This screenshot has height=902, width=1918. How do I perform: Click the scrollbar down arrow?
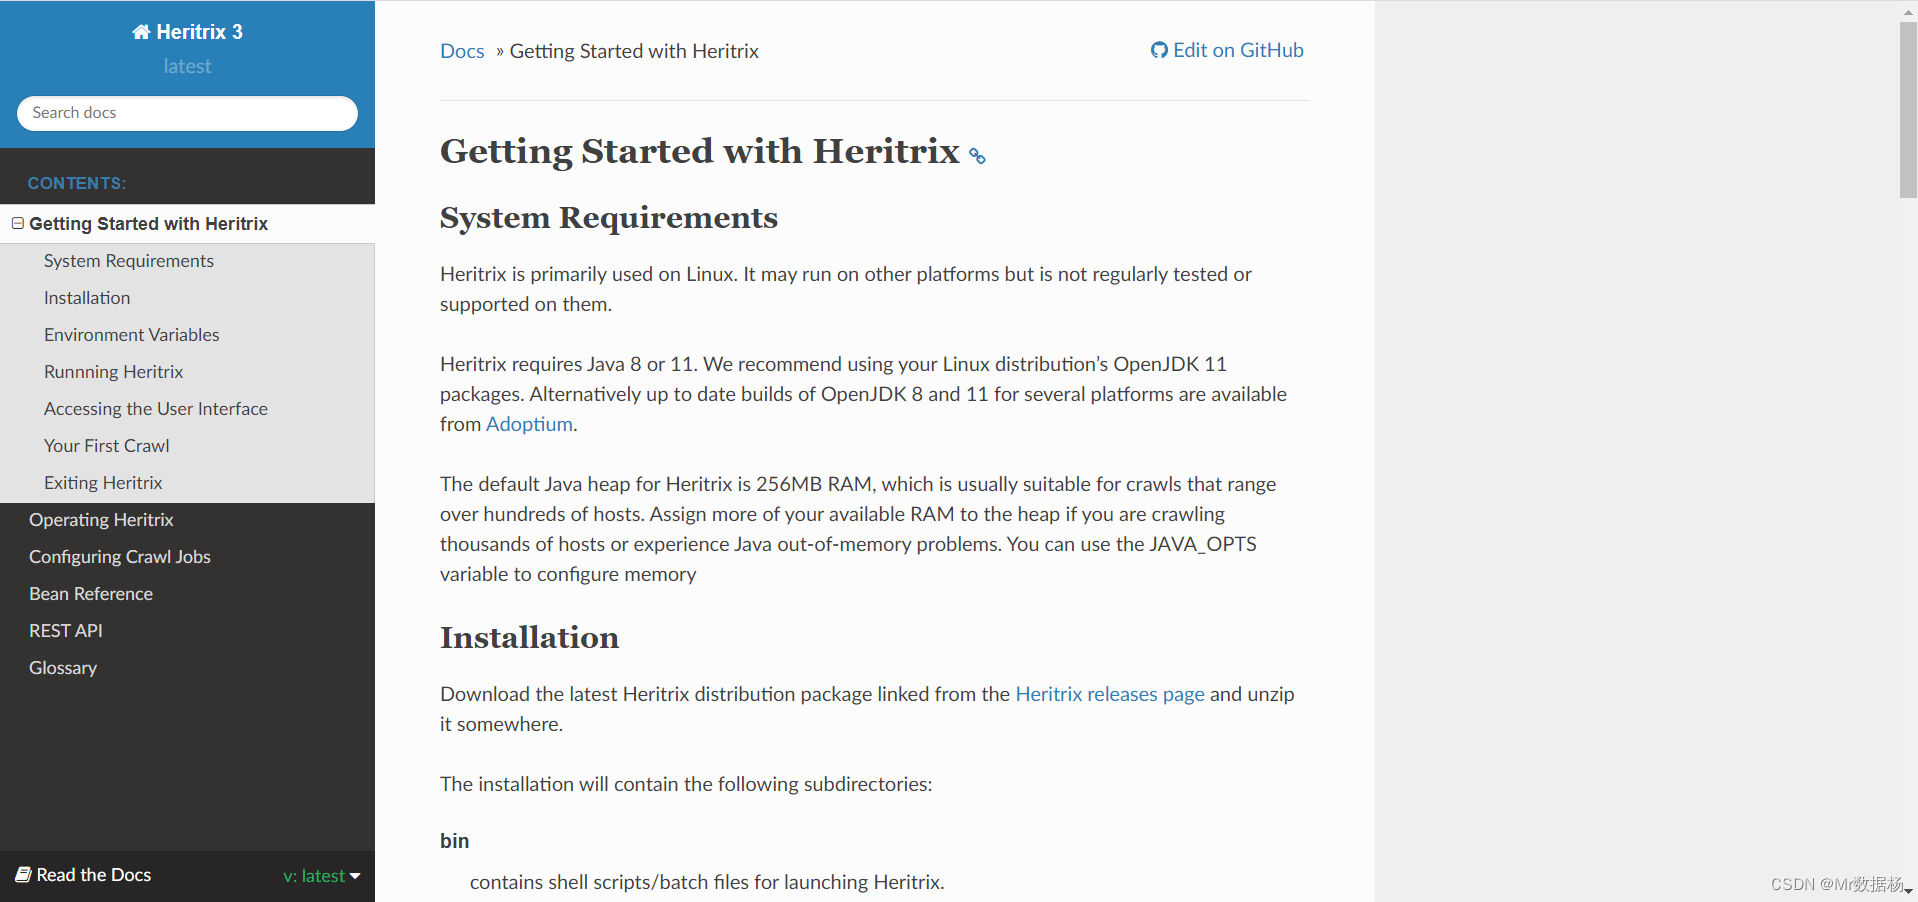1908,891
